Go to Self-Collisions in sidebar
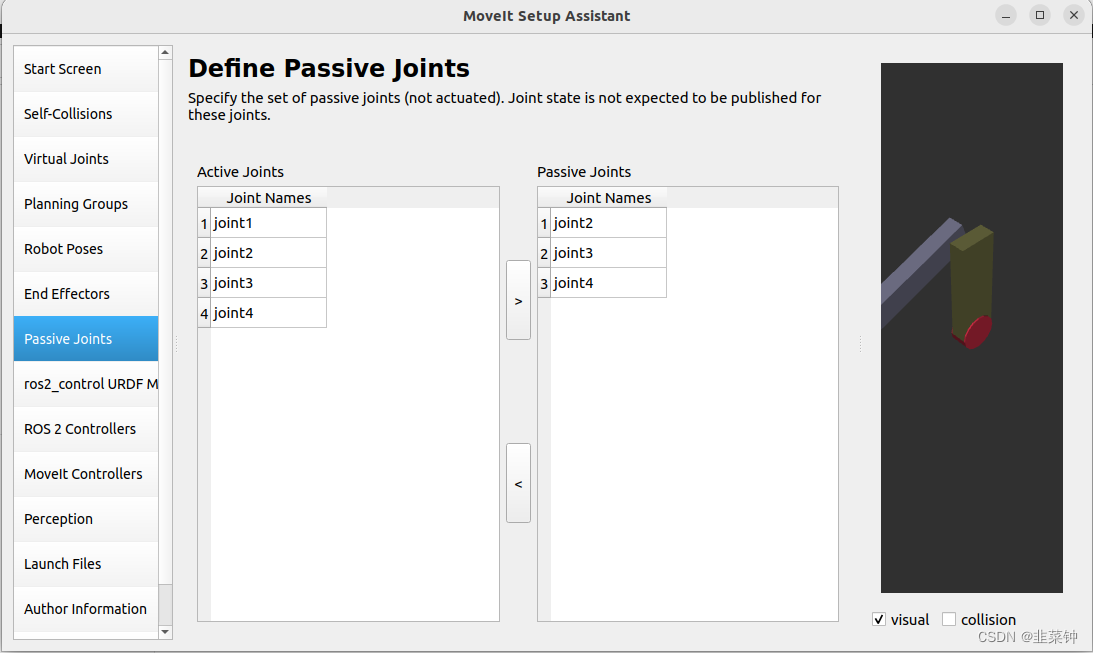 [86, 114]
